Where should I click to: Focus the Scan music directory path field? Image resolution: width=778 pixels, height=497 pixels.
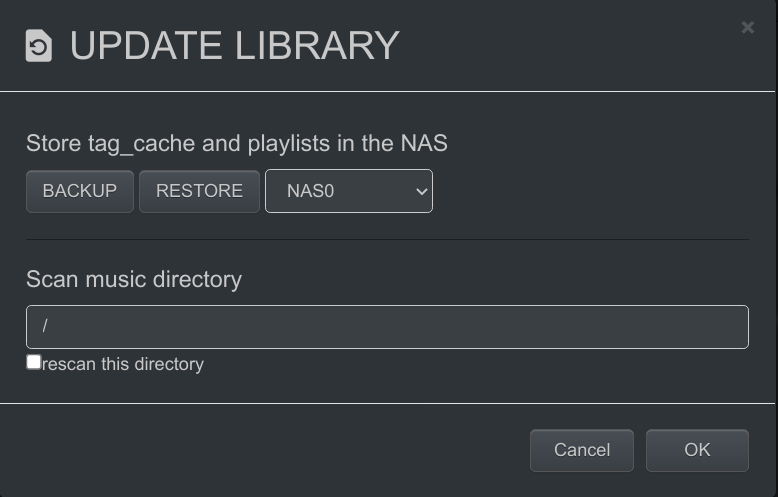[387, 327]
